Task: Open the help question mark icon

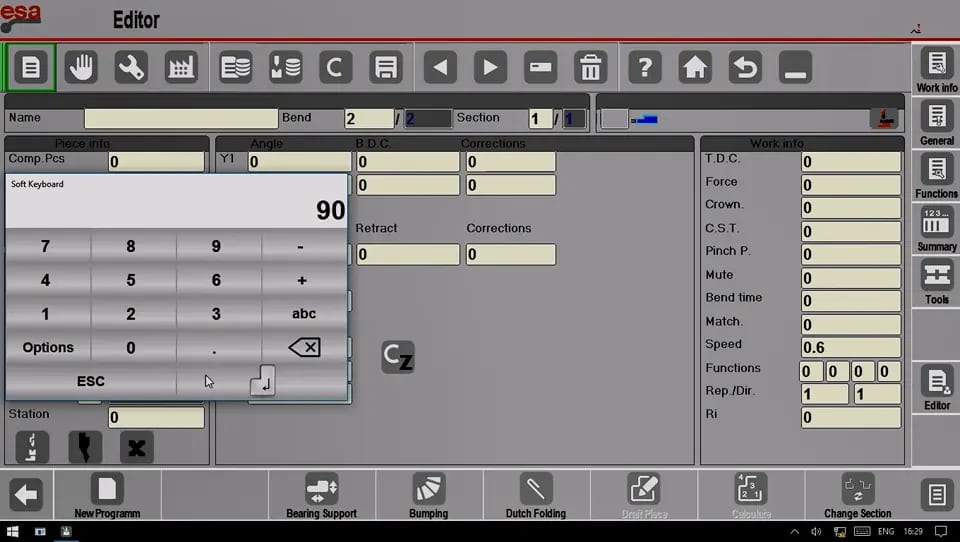Action: (x=645, y=67)
